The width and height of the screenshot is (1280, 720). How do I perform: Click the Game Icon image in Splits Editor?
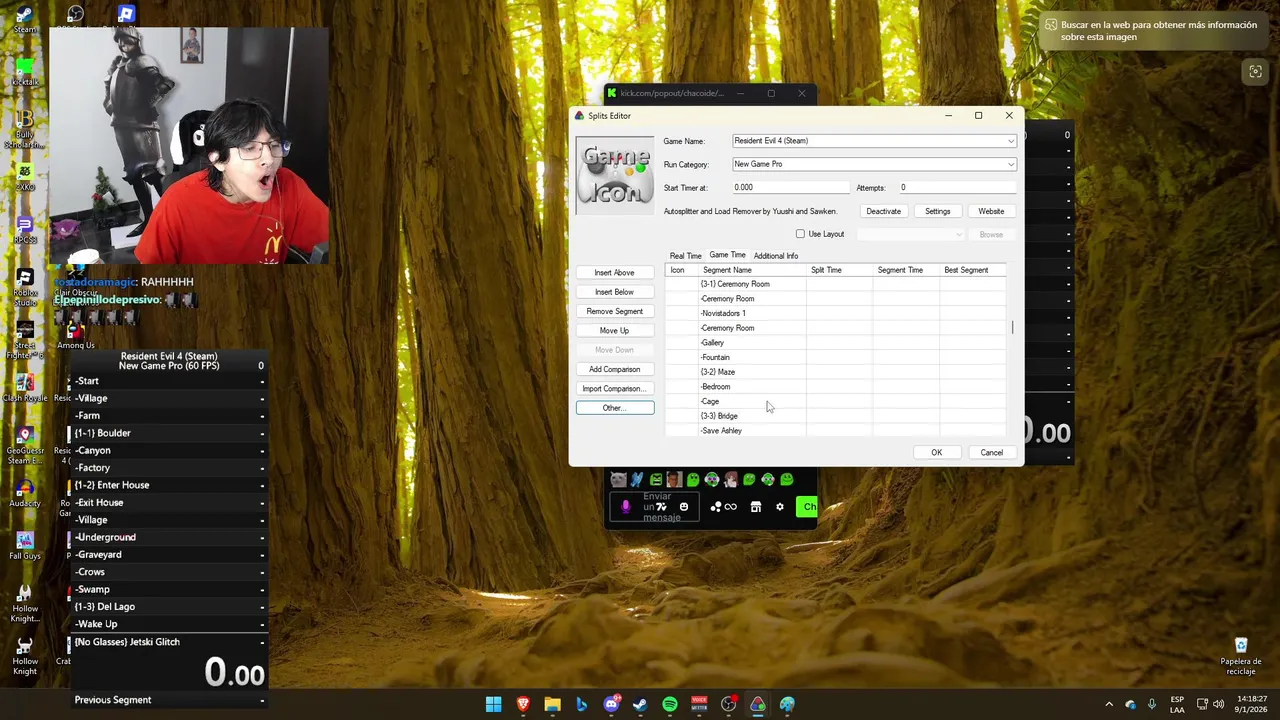(615, 175)
